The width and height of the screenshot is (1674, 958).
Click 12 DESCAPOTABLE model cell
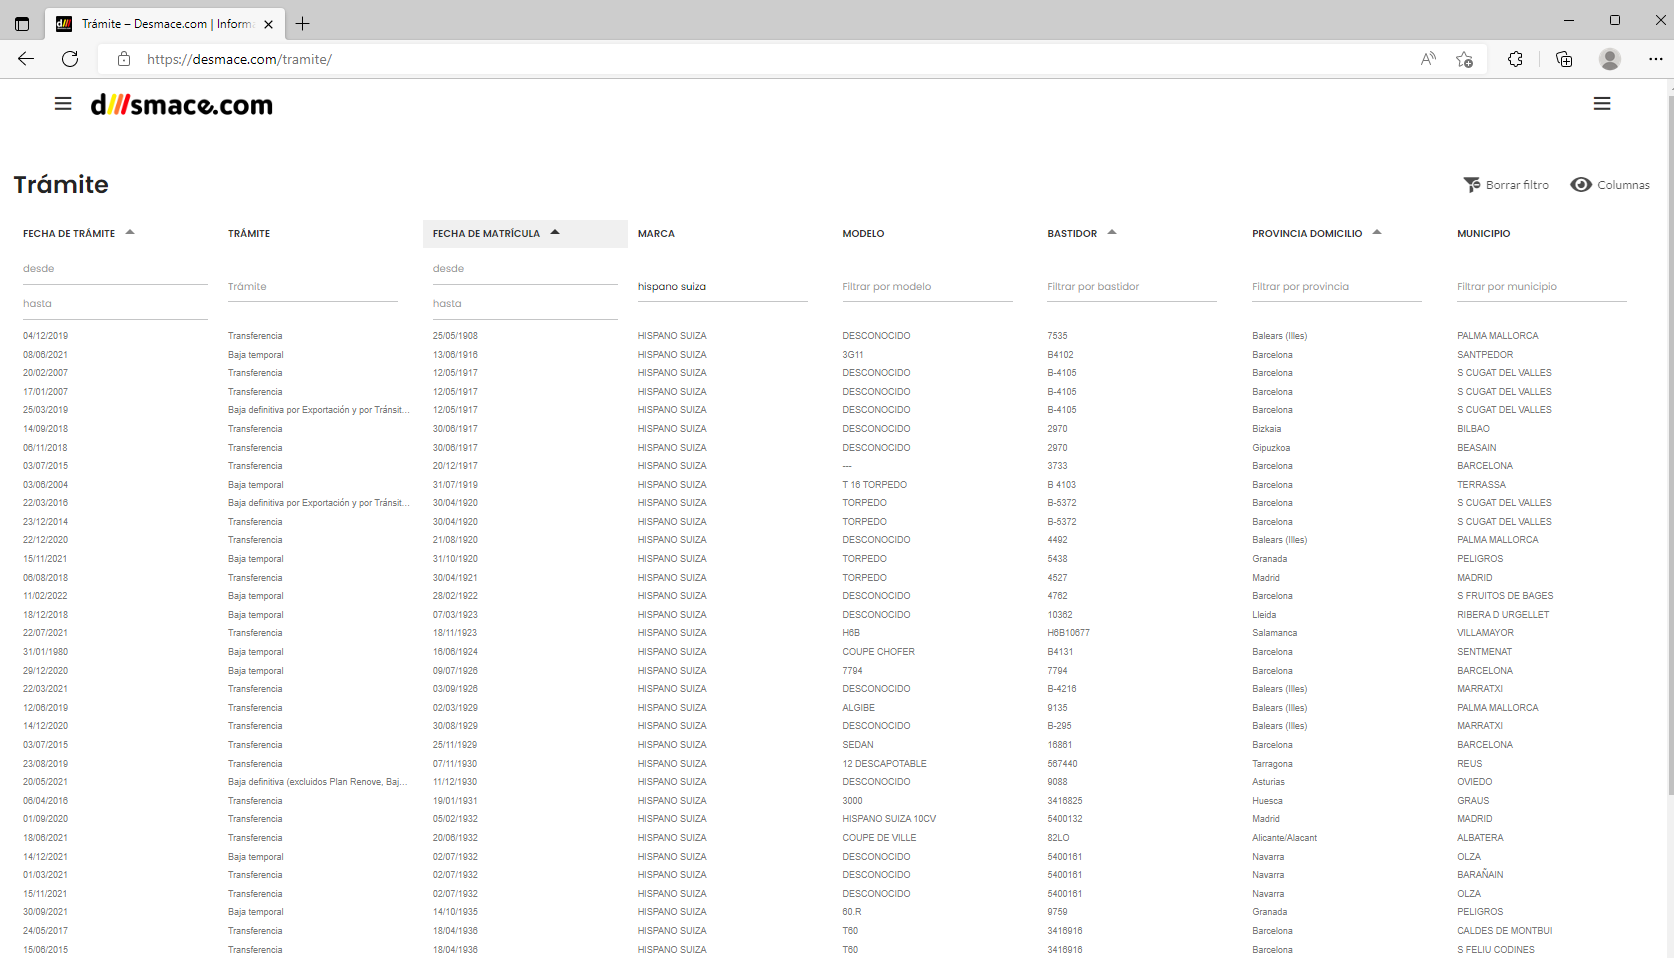(x=885, y=764)
